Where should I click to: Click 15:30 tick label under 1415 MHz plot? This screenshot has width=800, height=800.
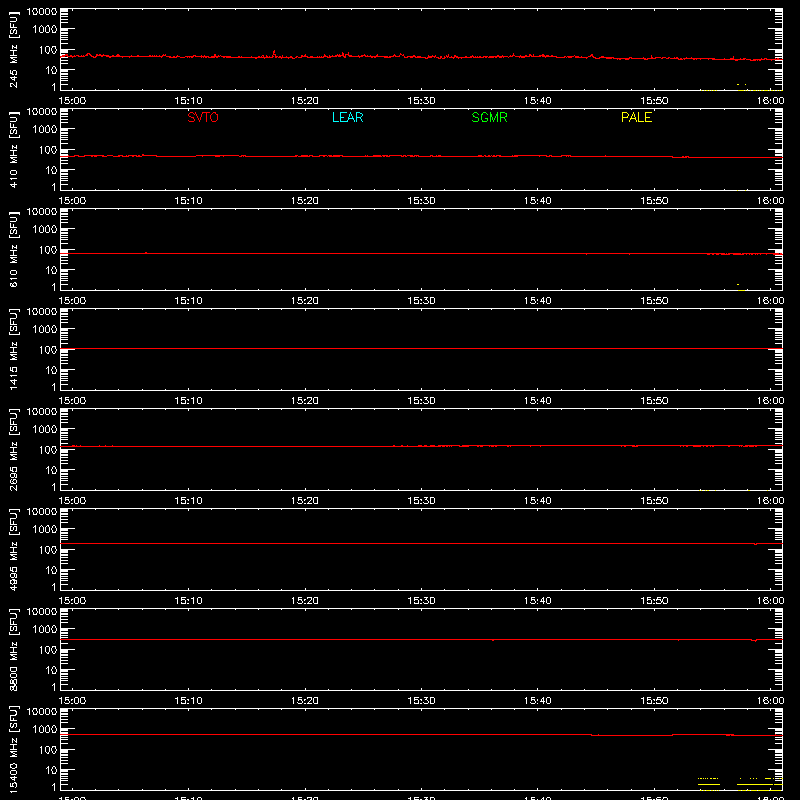421,401
